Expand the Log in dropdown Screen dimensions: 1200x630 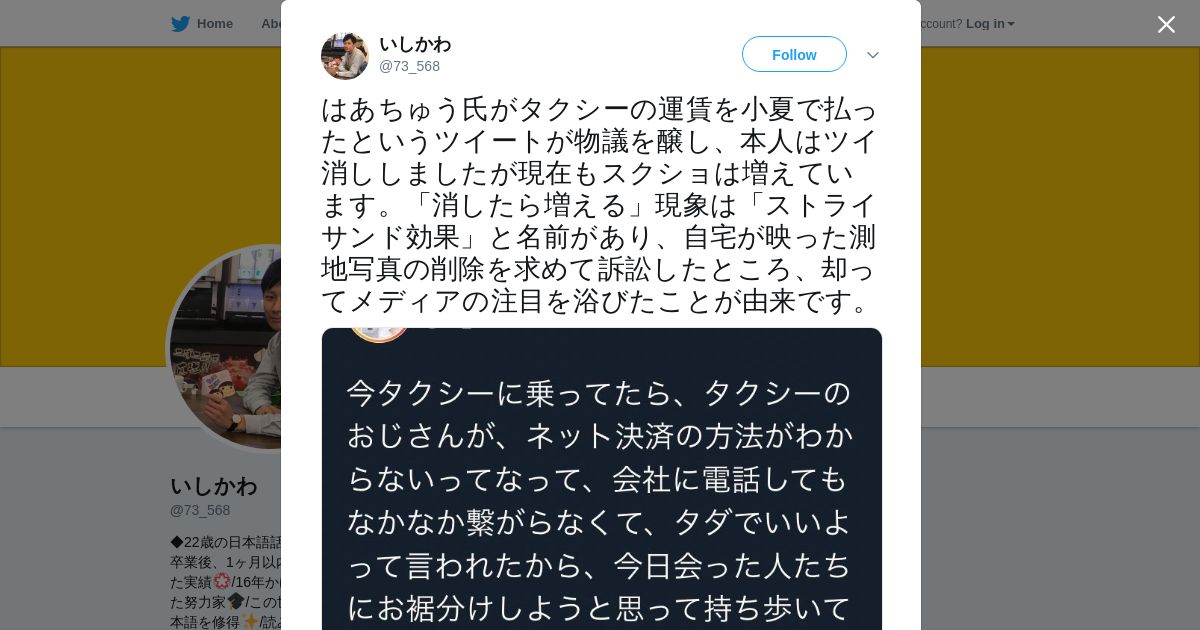[x=990, y=24]
